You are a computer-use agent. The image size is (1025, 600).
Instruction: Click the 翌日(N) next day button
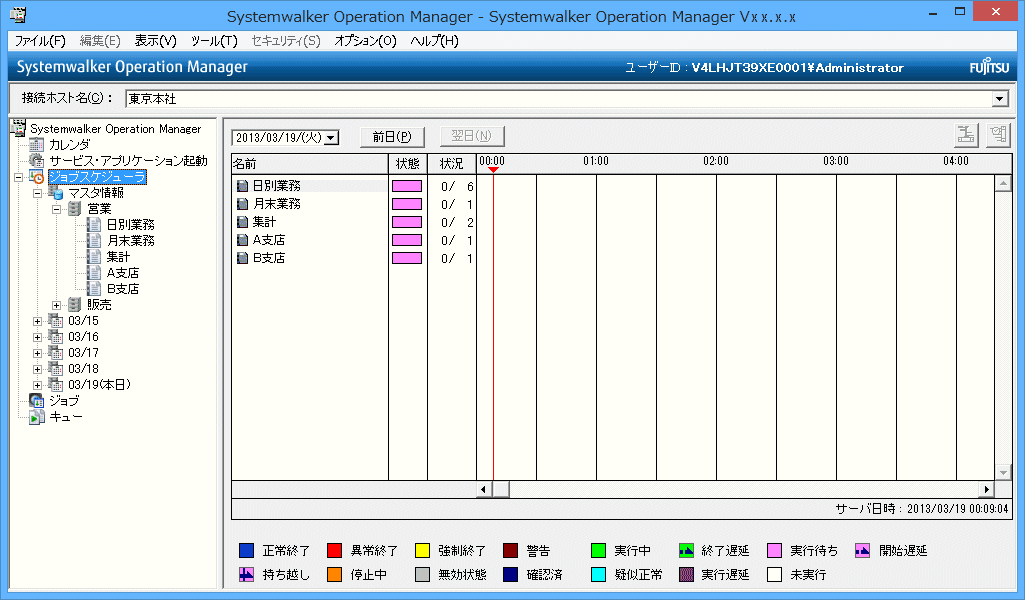pos(471,136)
